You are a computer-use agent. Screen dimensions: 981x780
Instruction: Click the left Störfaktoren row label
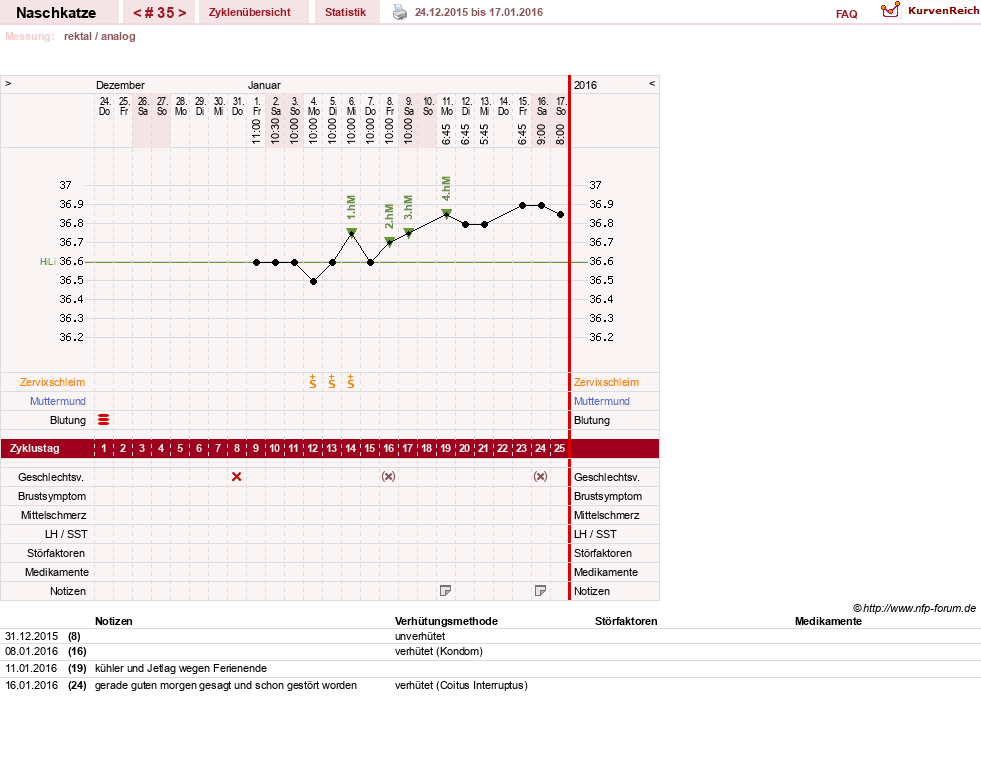pos(56,553)
